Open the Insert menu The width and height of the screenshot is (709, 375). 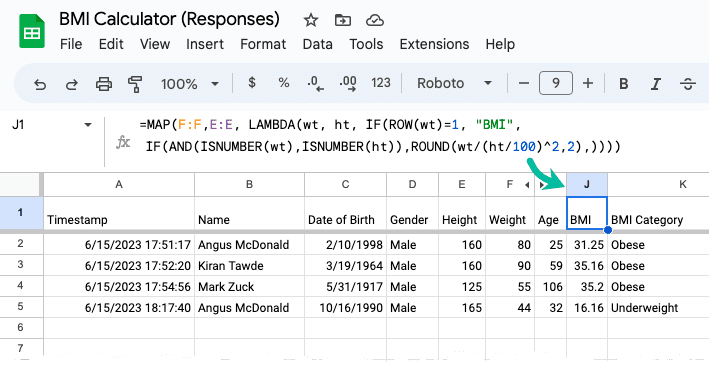pos(205,44)
